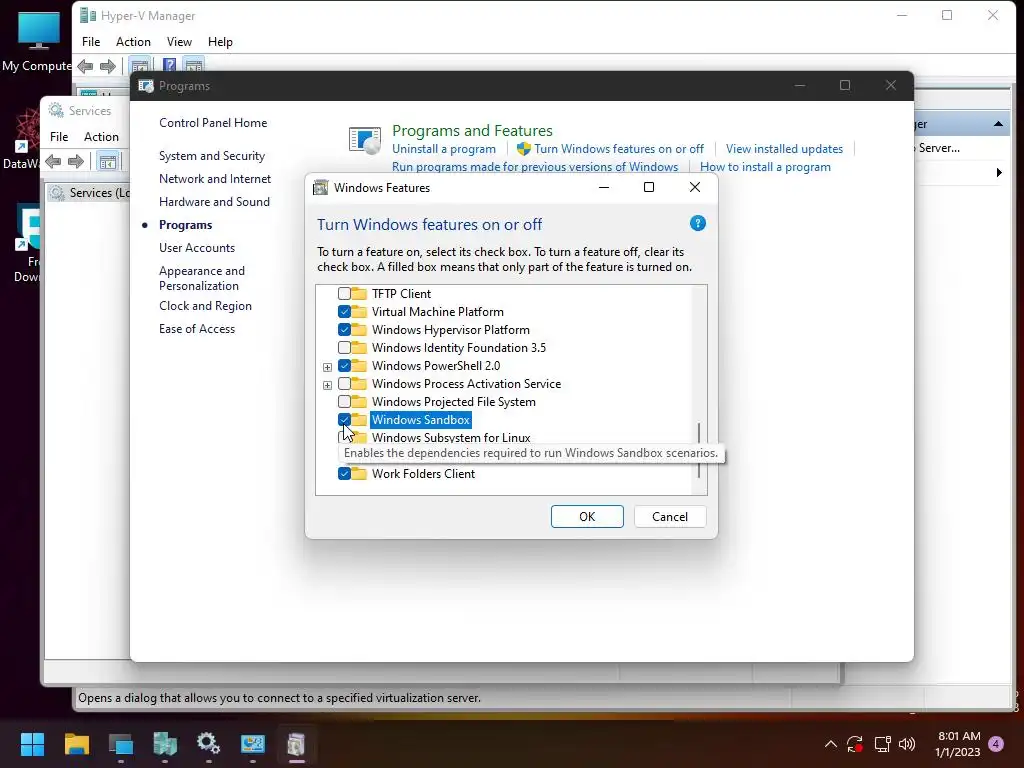The width and height of the screenshot is (1024, 768).
Task: Open File Explorer from taskbar
Action: click(x=76, y=744)
